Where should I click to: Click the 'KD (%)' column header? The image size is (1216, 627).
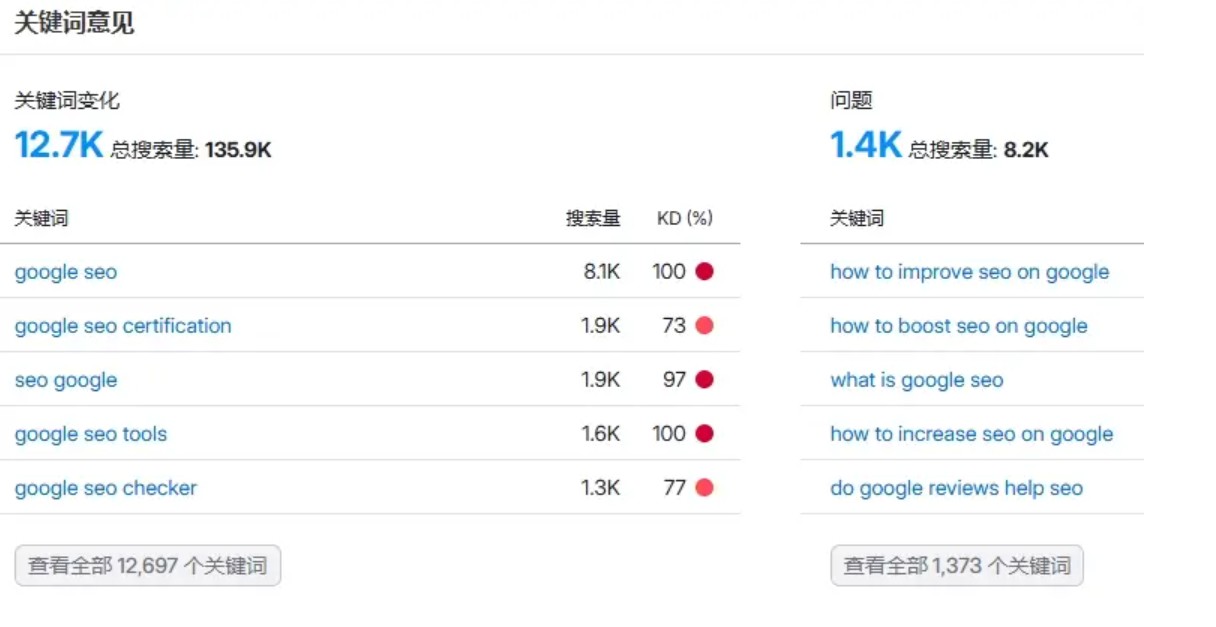pos(685,218)
